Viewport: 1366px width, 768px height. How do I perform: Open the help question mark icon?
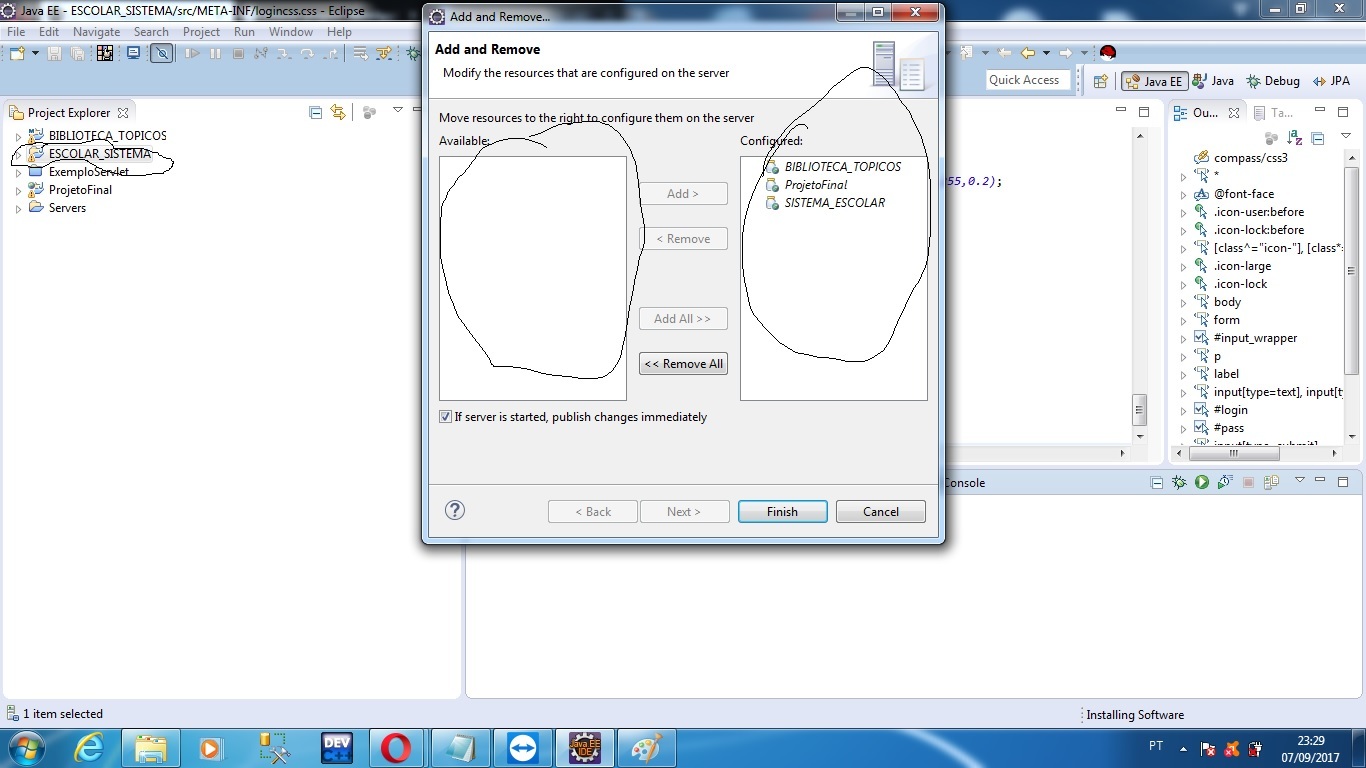point(455,510)
